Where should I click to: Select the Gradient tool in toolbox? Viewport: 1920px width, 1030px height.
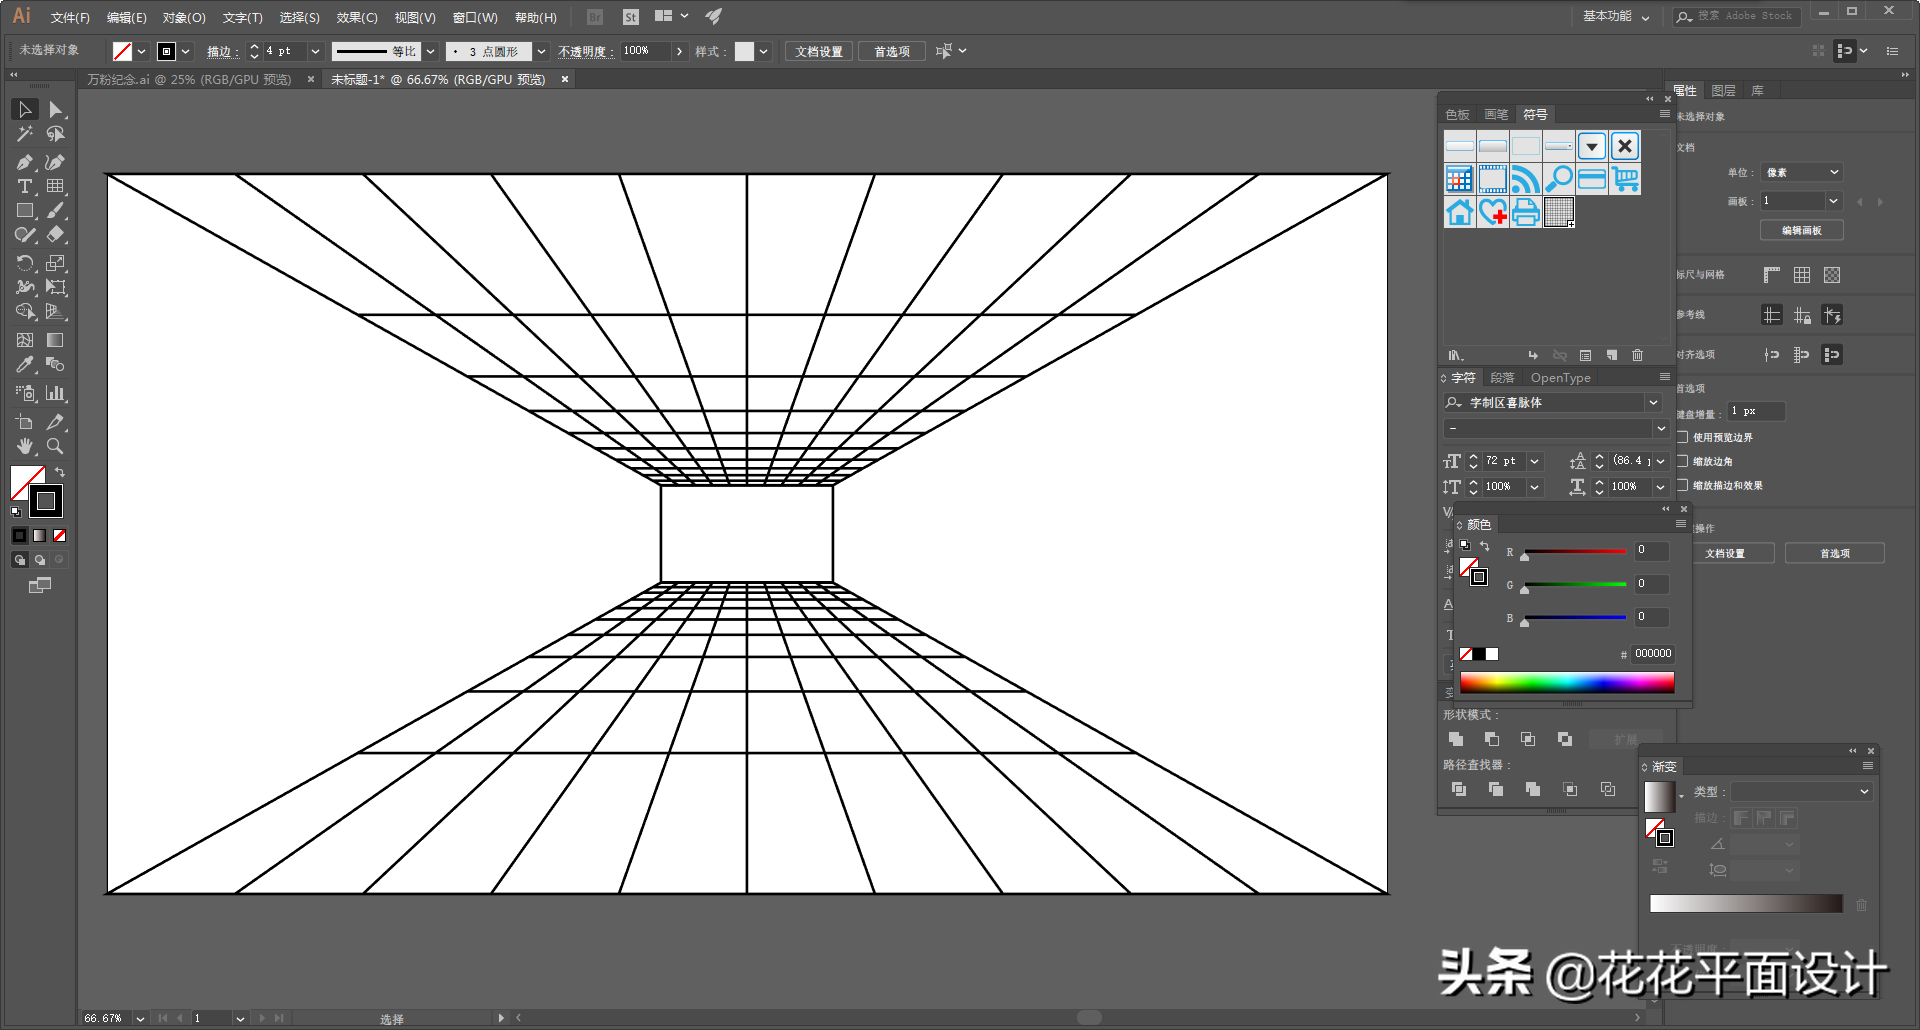pos(56,340)
